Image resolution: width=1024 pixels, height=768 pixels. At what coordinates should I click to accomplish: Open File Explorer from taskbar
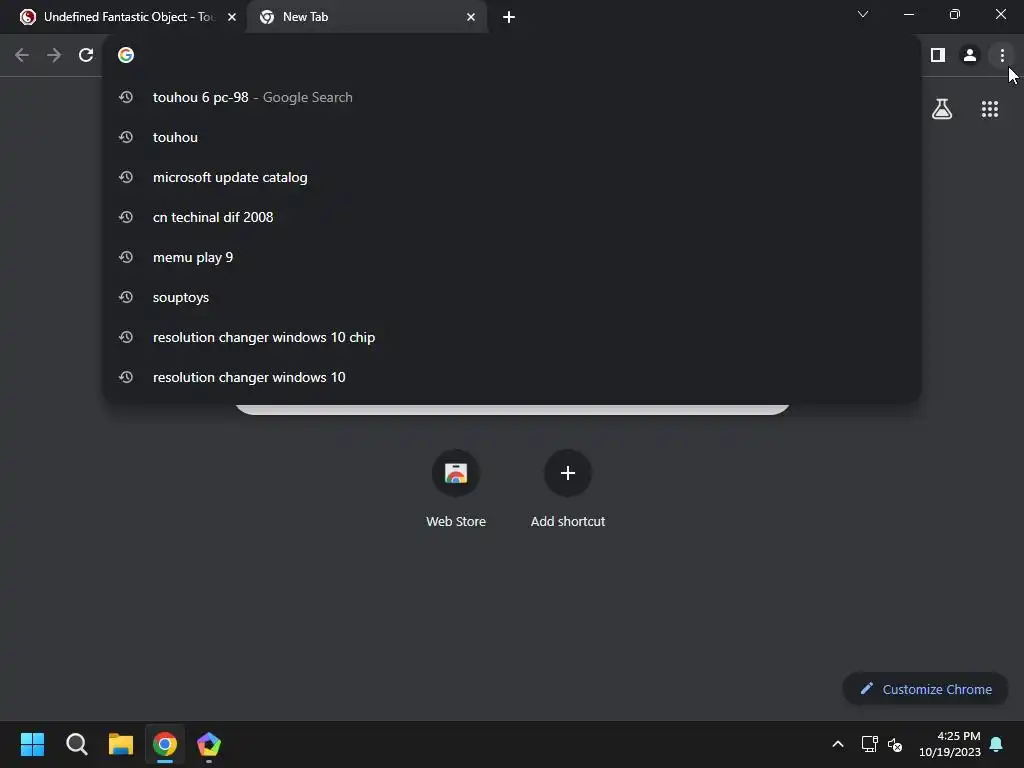(x=121, y=744)
